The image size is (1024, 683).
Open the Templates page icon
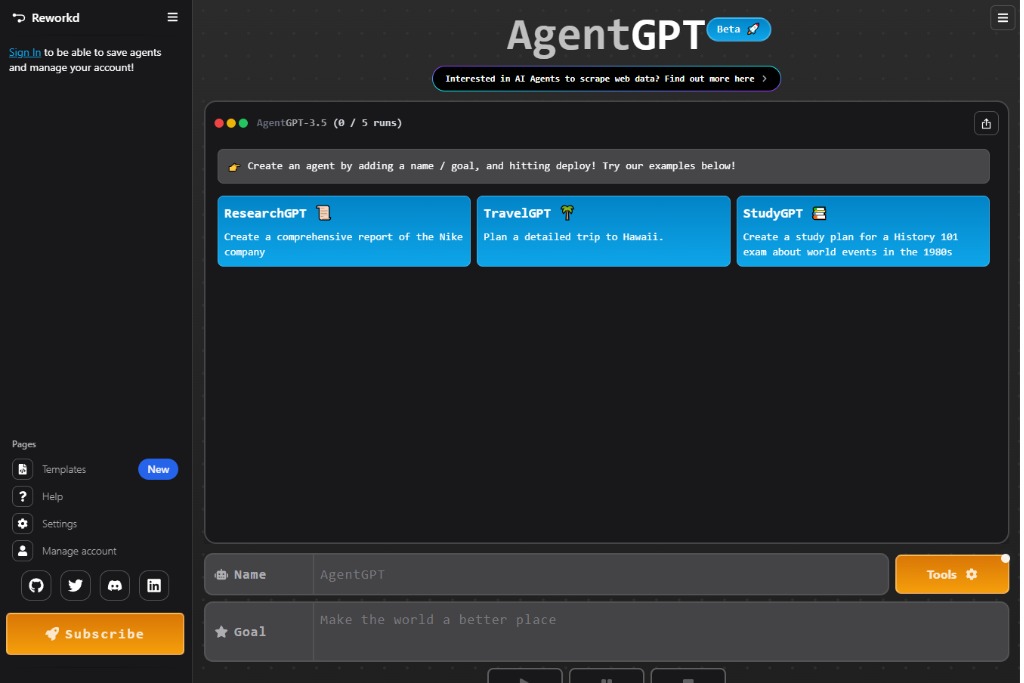click(x=22, y=469)
